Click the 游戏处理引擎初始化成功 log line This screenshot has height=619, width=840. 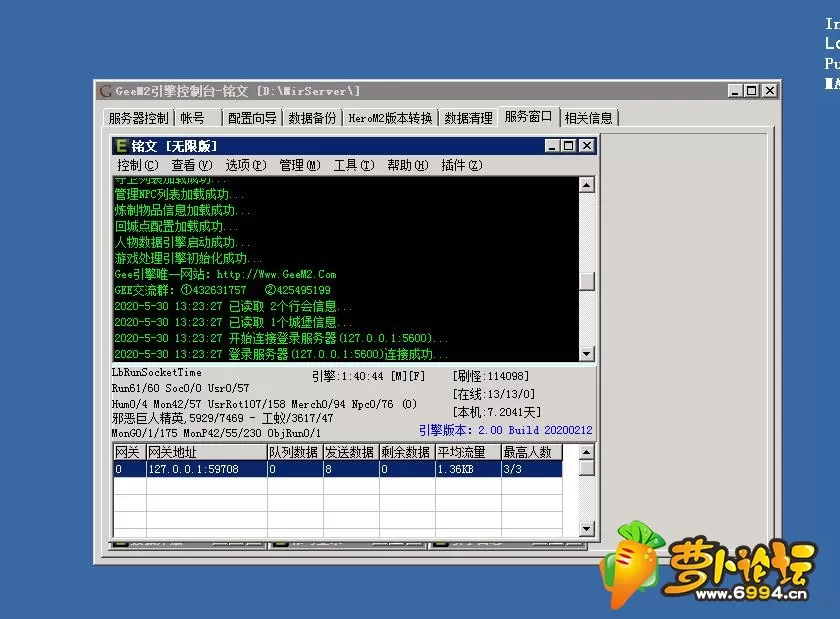[x=188, y=258]
